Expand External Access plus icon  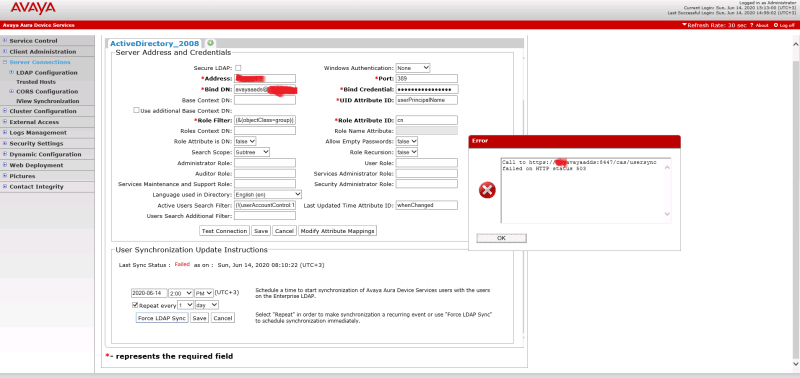click(5, 122)
